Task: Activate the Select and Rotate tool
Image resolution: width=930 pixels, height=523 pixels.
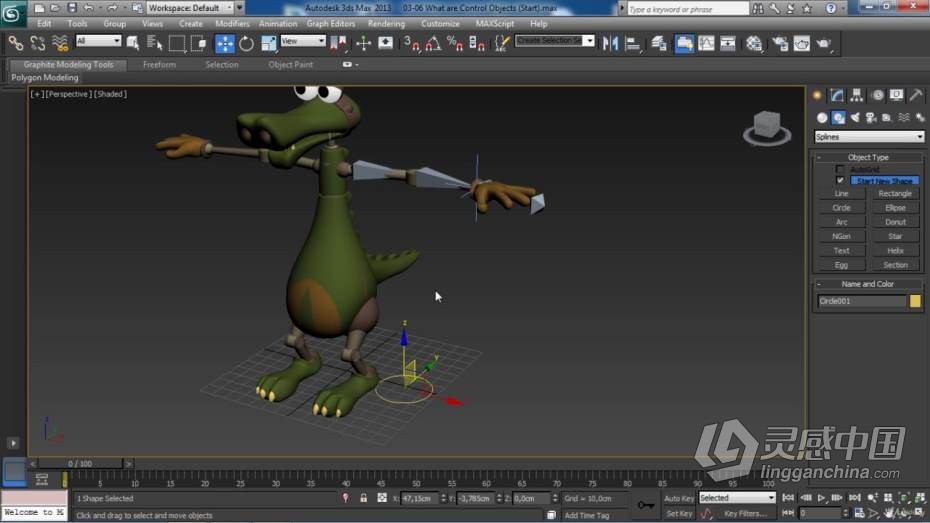Action: pos(246,43)
